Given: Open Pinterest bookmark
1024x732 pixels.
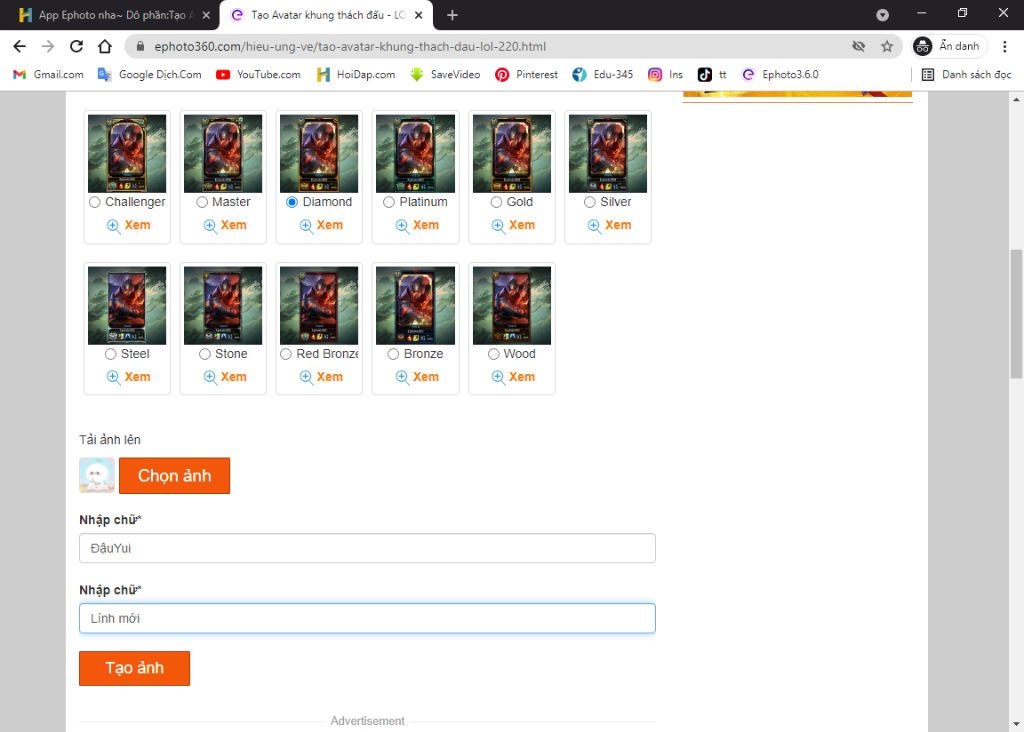Looking at the screenshot, I should [x=526, y=74].
